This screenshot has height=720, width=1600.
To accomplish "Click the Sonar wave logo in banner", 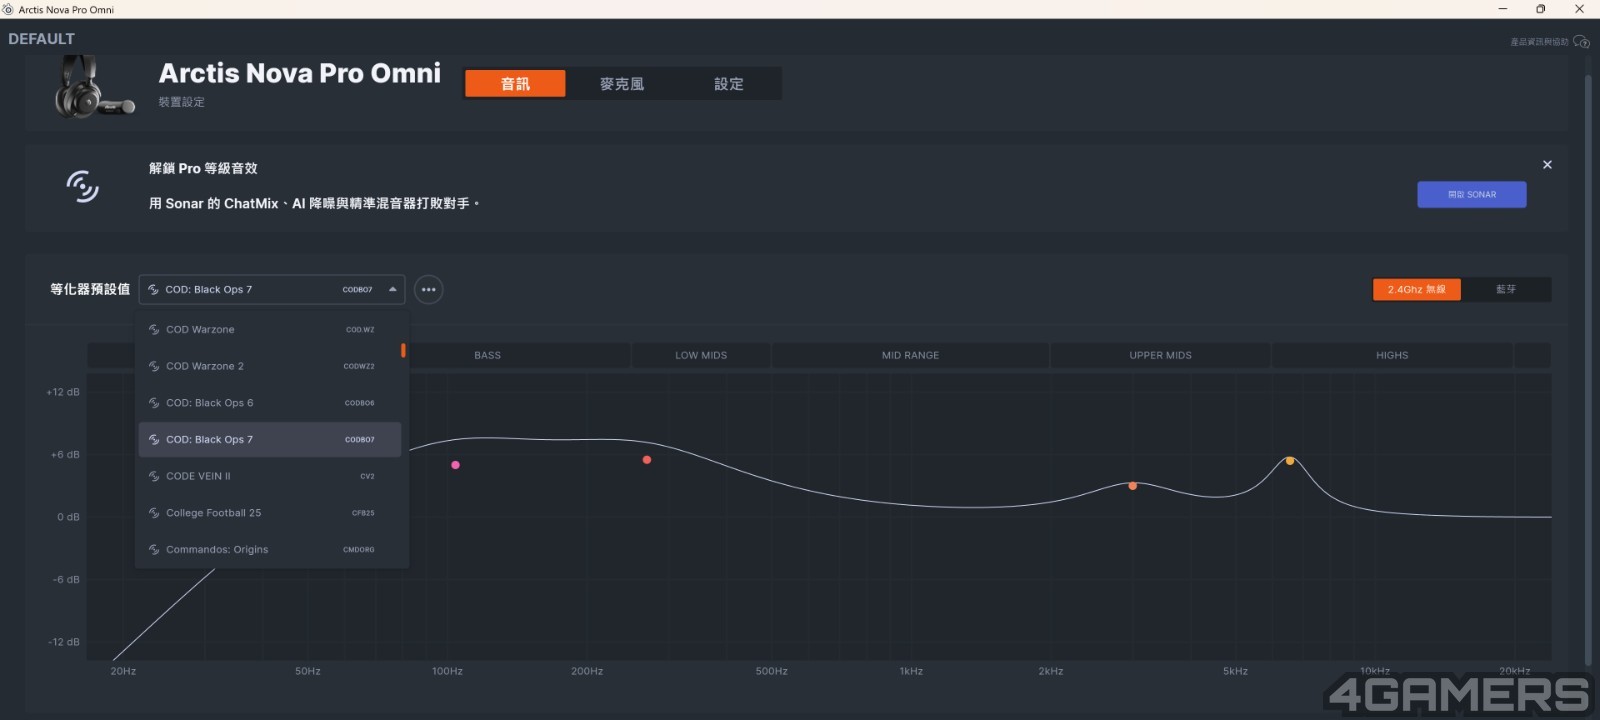I will tap(83, 186).
